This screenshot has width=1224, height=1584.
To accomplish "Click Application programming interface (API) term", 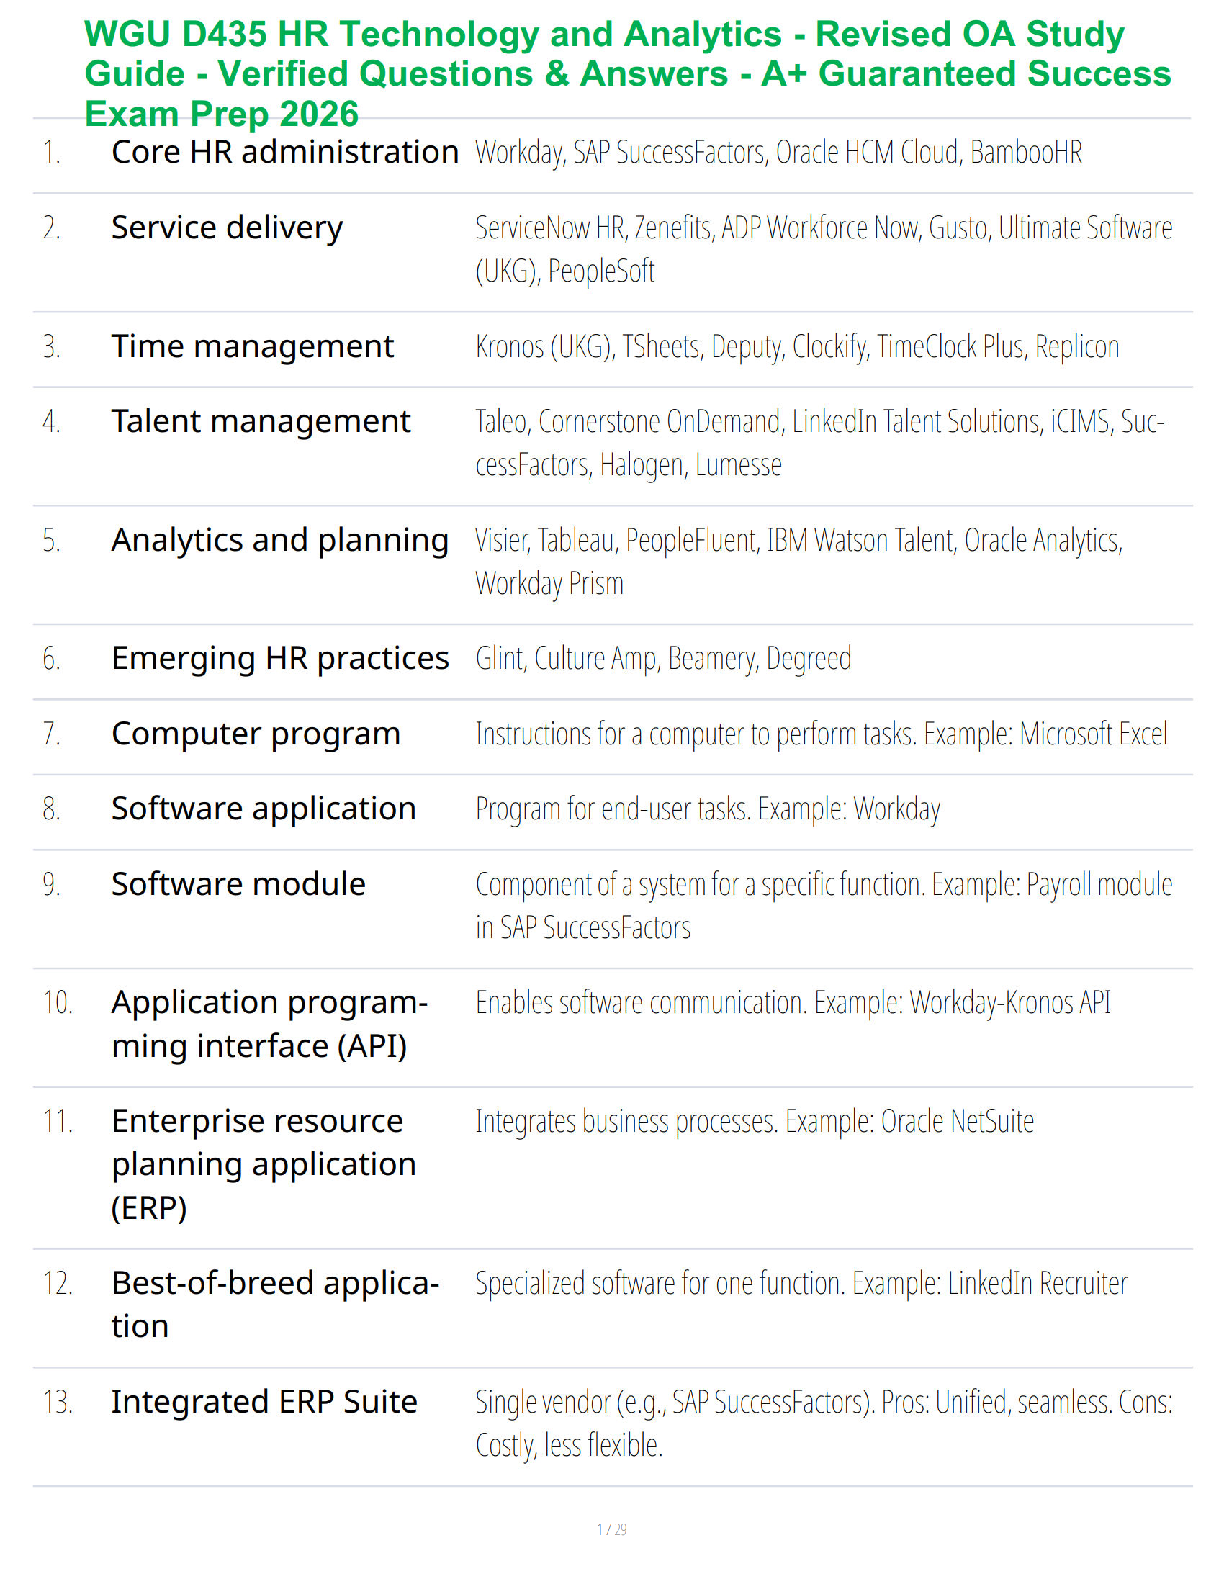I will (x=270, y=1024).
